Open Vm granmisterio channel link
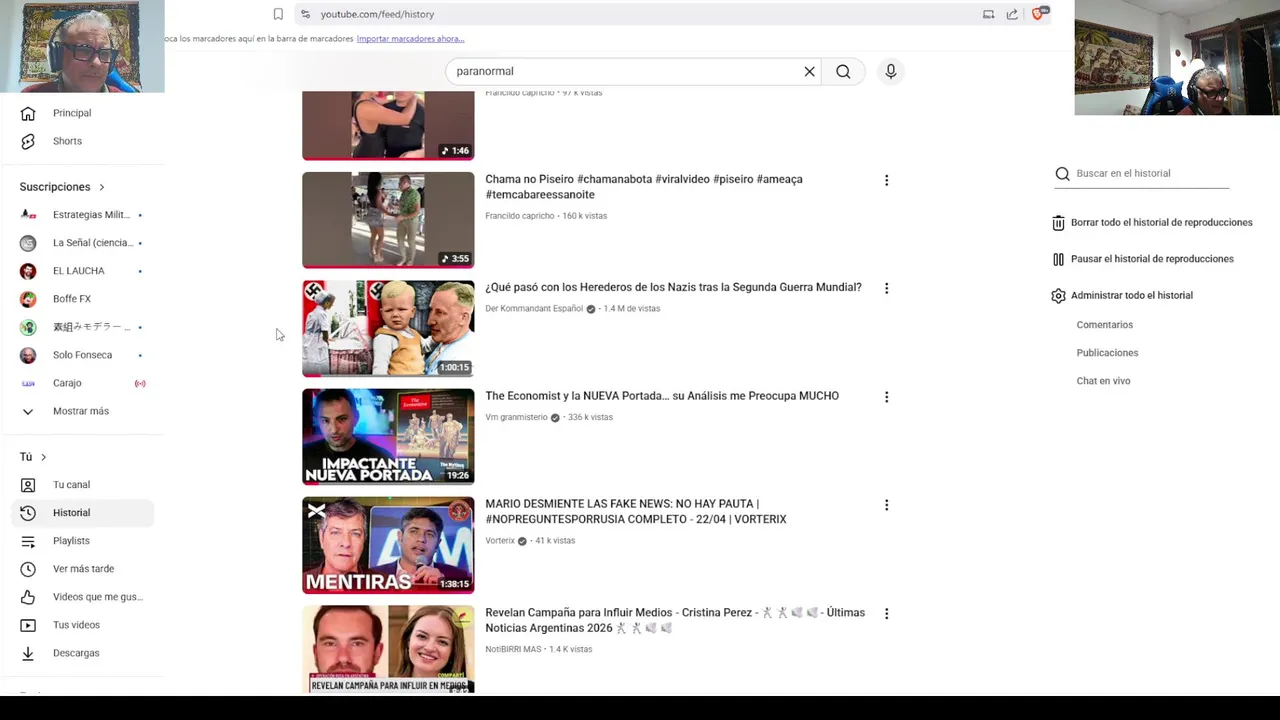The image size is (1280, 720). 516,417
